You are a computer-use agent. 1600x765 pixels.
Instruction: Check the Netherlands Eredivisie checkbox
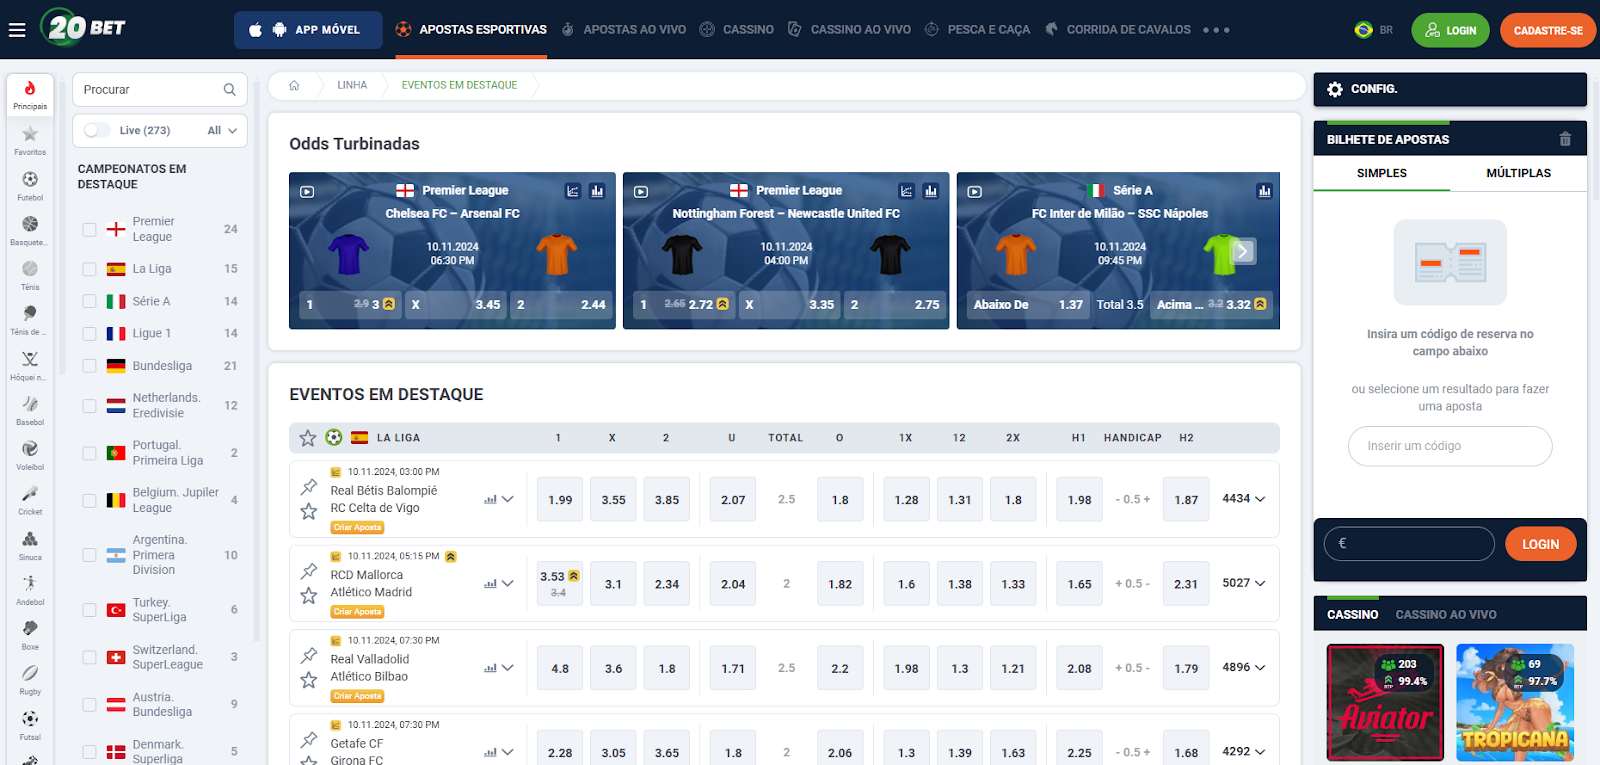[89, 406]
